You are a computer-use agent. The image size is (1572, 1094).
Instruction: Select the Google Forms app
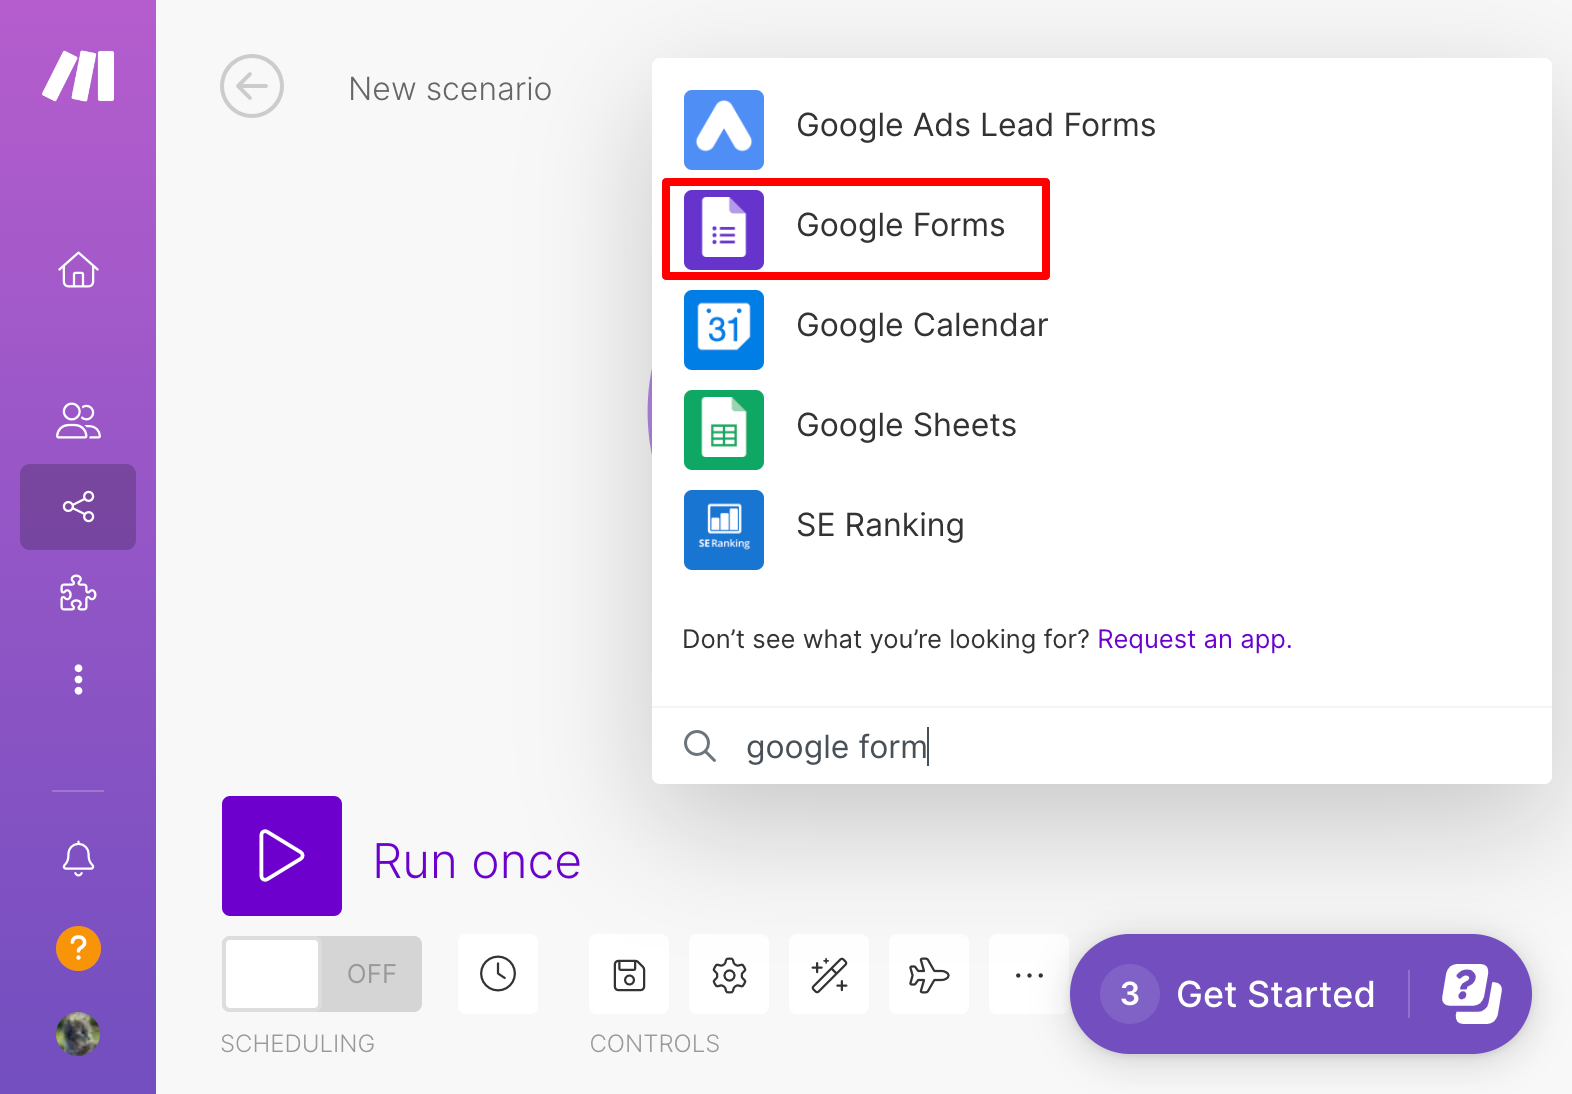tap(1102, 229)
